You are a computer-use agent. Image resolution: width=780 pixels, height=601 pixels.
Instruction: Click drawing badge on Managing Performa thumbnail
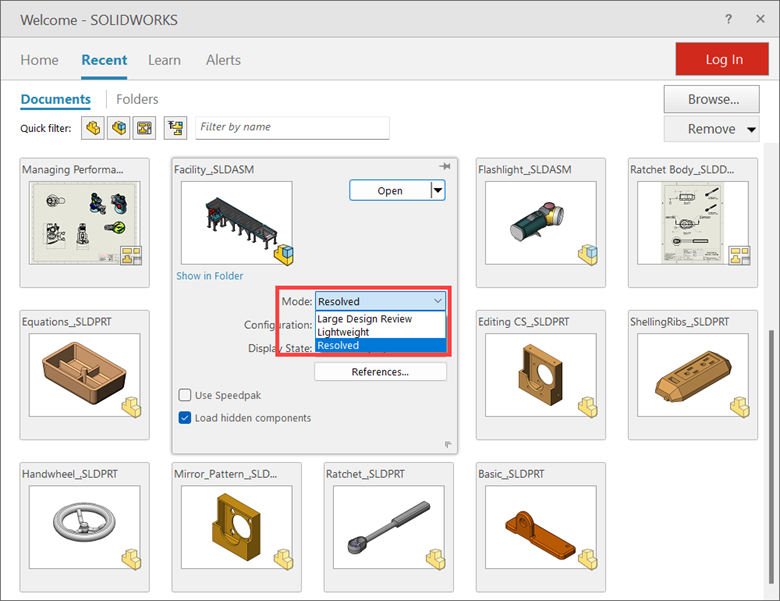131,255
